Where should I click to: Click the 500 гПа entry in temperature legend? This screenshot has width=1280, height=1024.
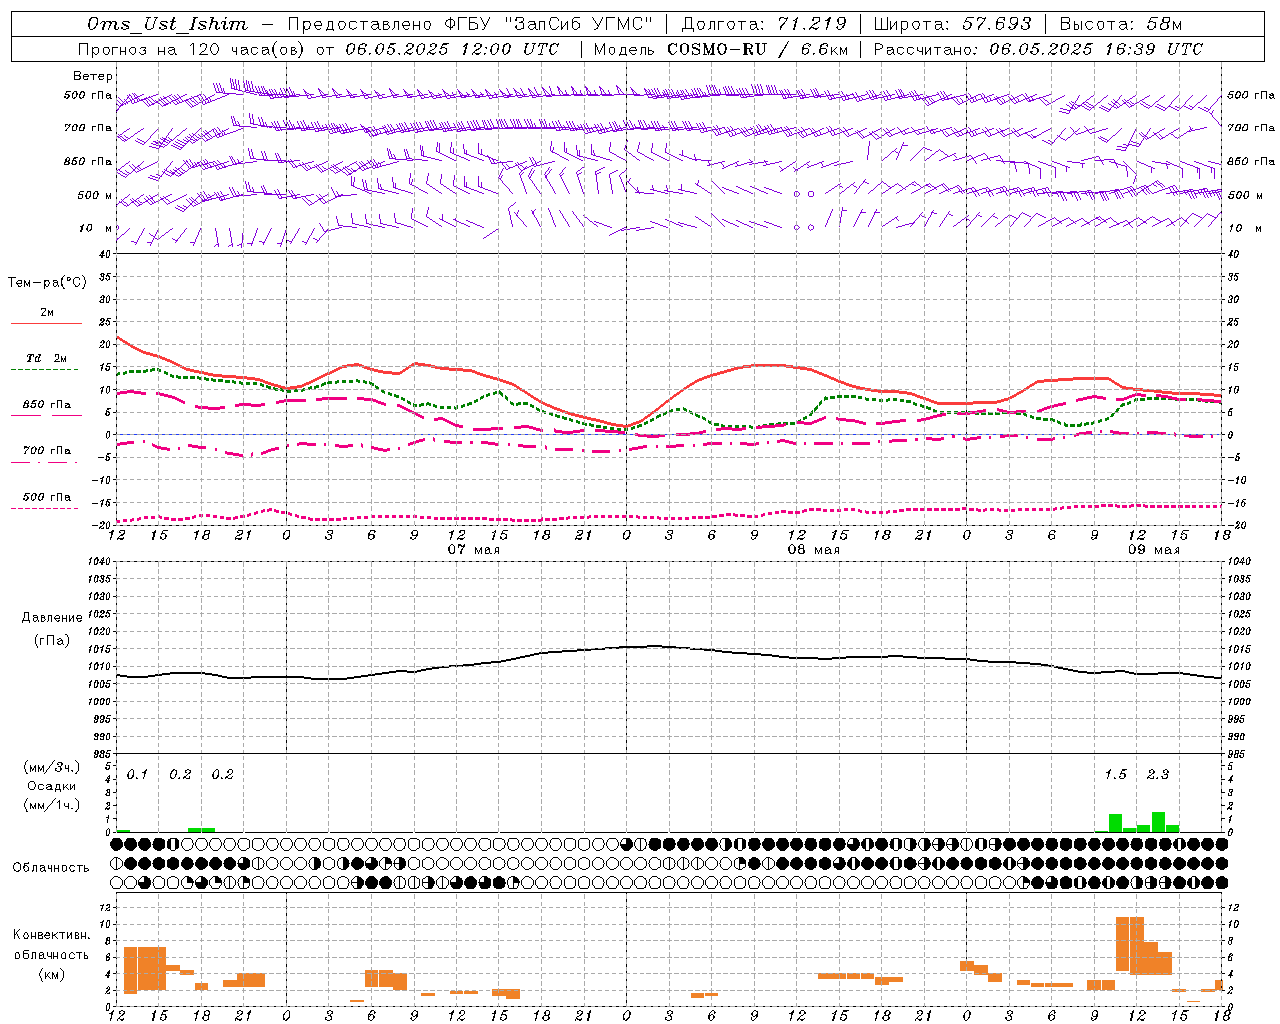tap(47, 497)
